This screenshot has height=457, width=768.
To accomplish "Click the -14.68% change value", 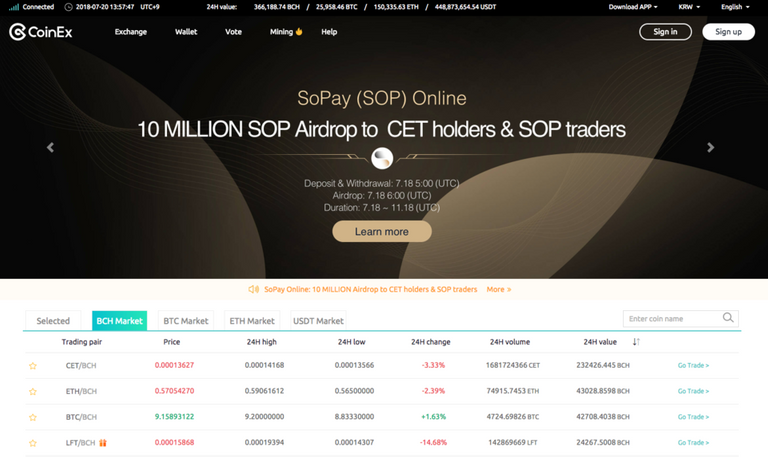I will tap(433, 442).
